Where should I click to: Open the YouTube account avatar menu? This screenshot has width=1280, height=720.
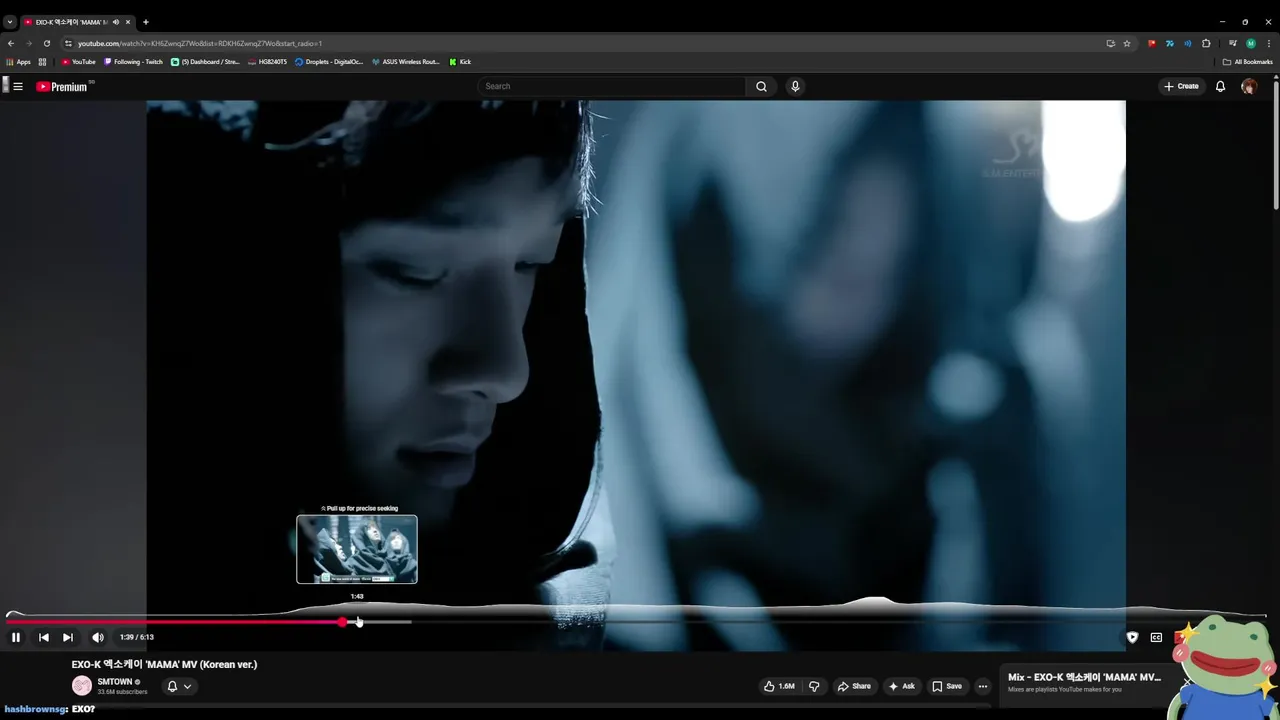(x=1248, y=86)
